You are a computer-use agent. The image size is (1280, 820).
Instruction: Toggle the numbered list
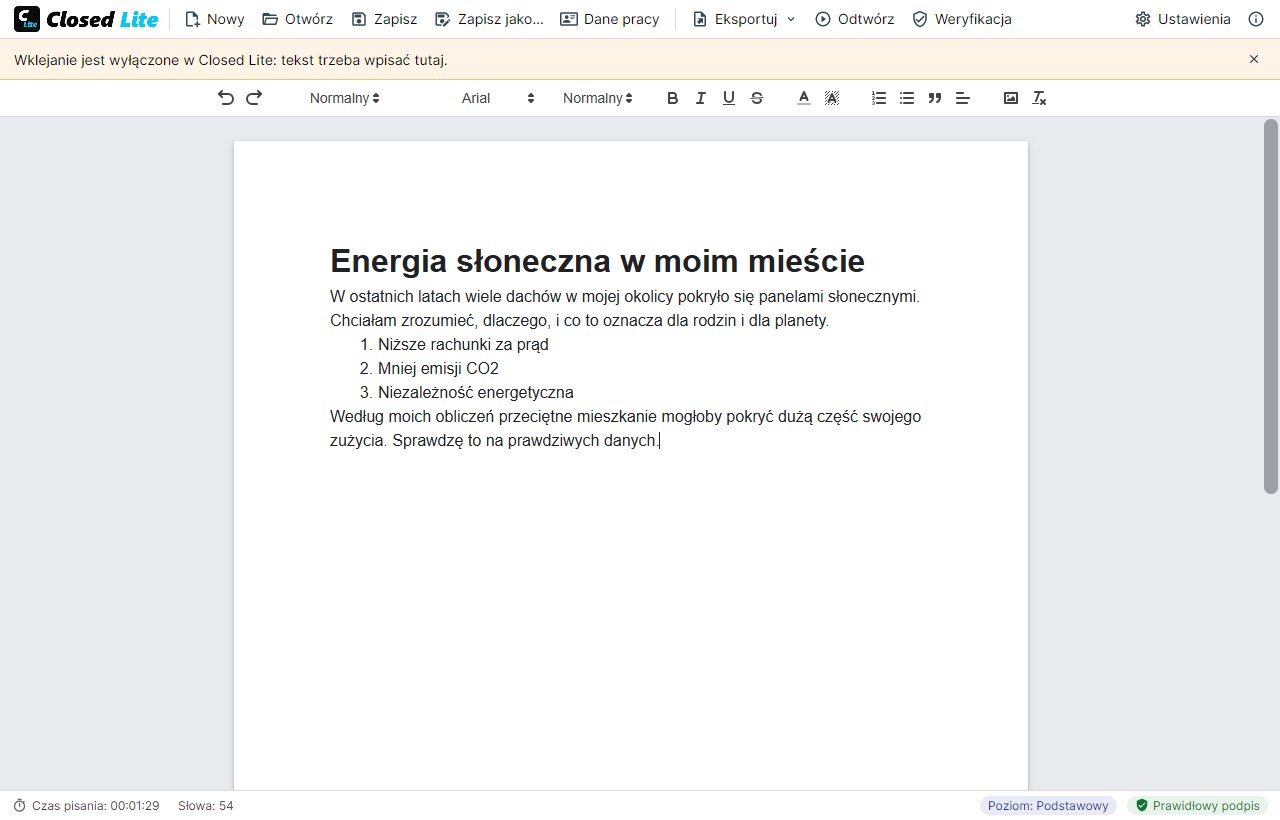879,98
